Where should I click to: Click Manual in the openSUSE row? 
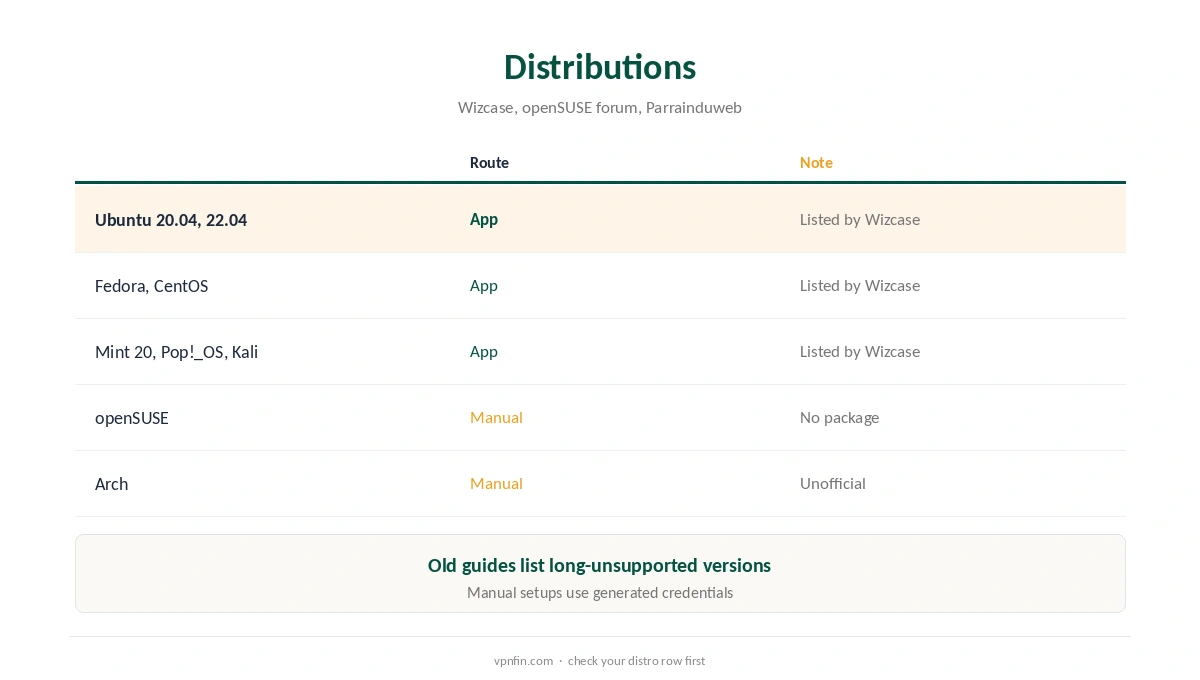pos(496,417)
